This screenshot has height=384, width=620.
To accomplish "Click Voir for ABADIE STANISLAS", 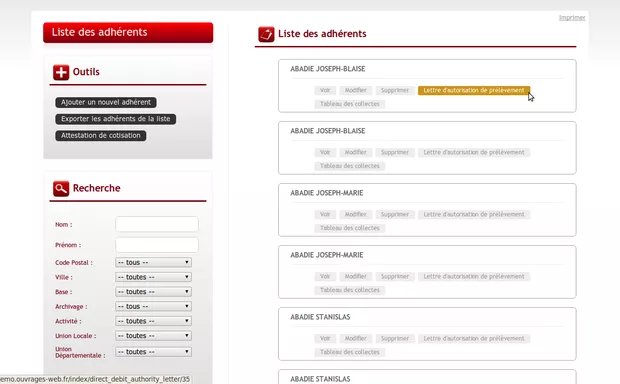I will coord(325,339).
